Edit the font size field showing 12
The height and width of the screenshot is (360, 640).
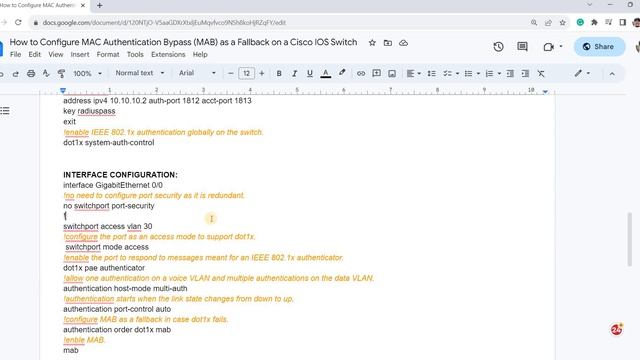pos(247,73)
